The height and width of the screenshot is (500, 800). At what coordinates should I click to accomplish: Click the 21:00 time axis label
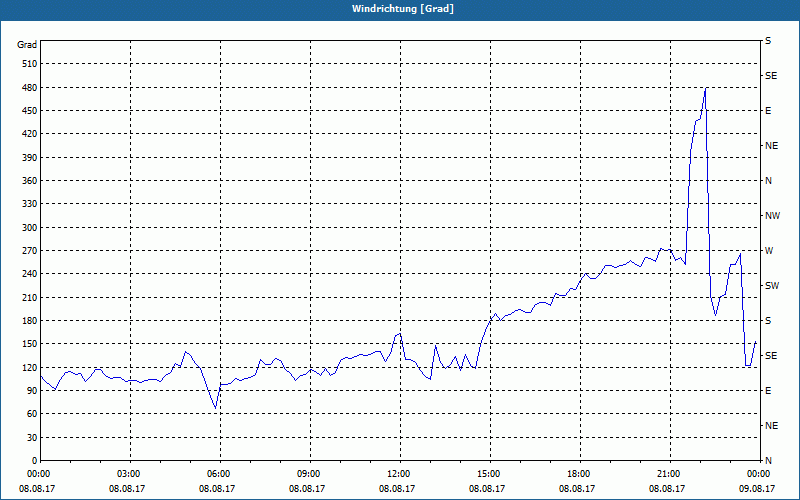(670, 474)
